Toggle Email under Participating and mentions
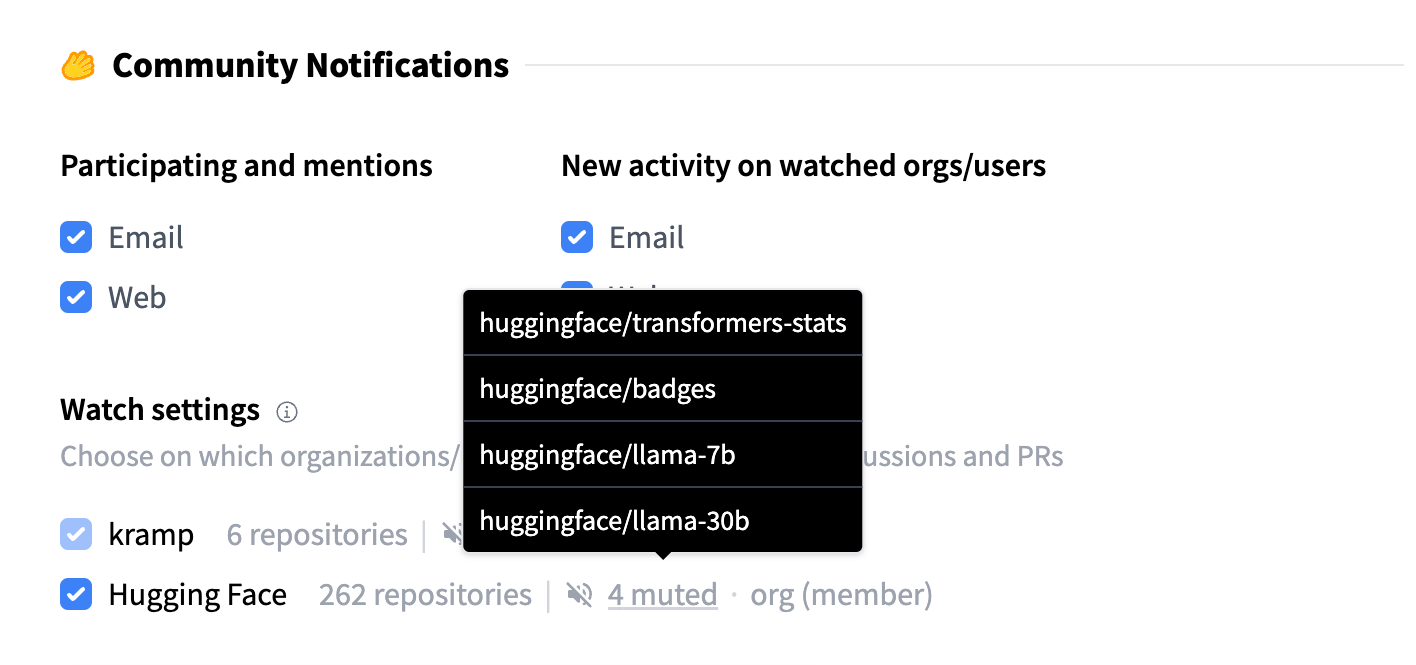The image size is (1416, 665). 76,238
